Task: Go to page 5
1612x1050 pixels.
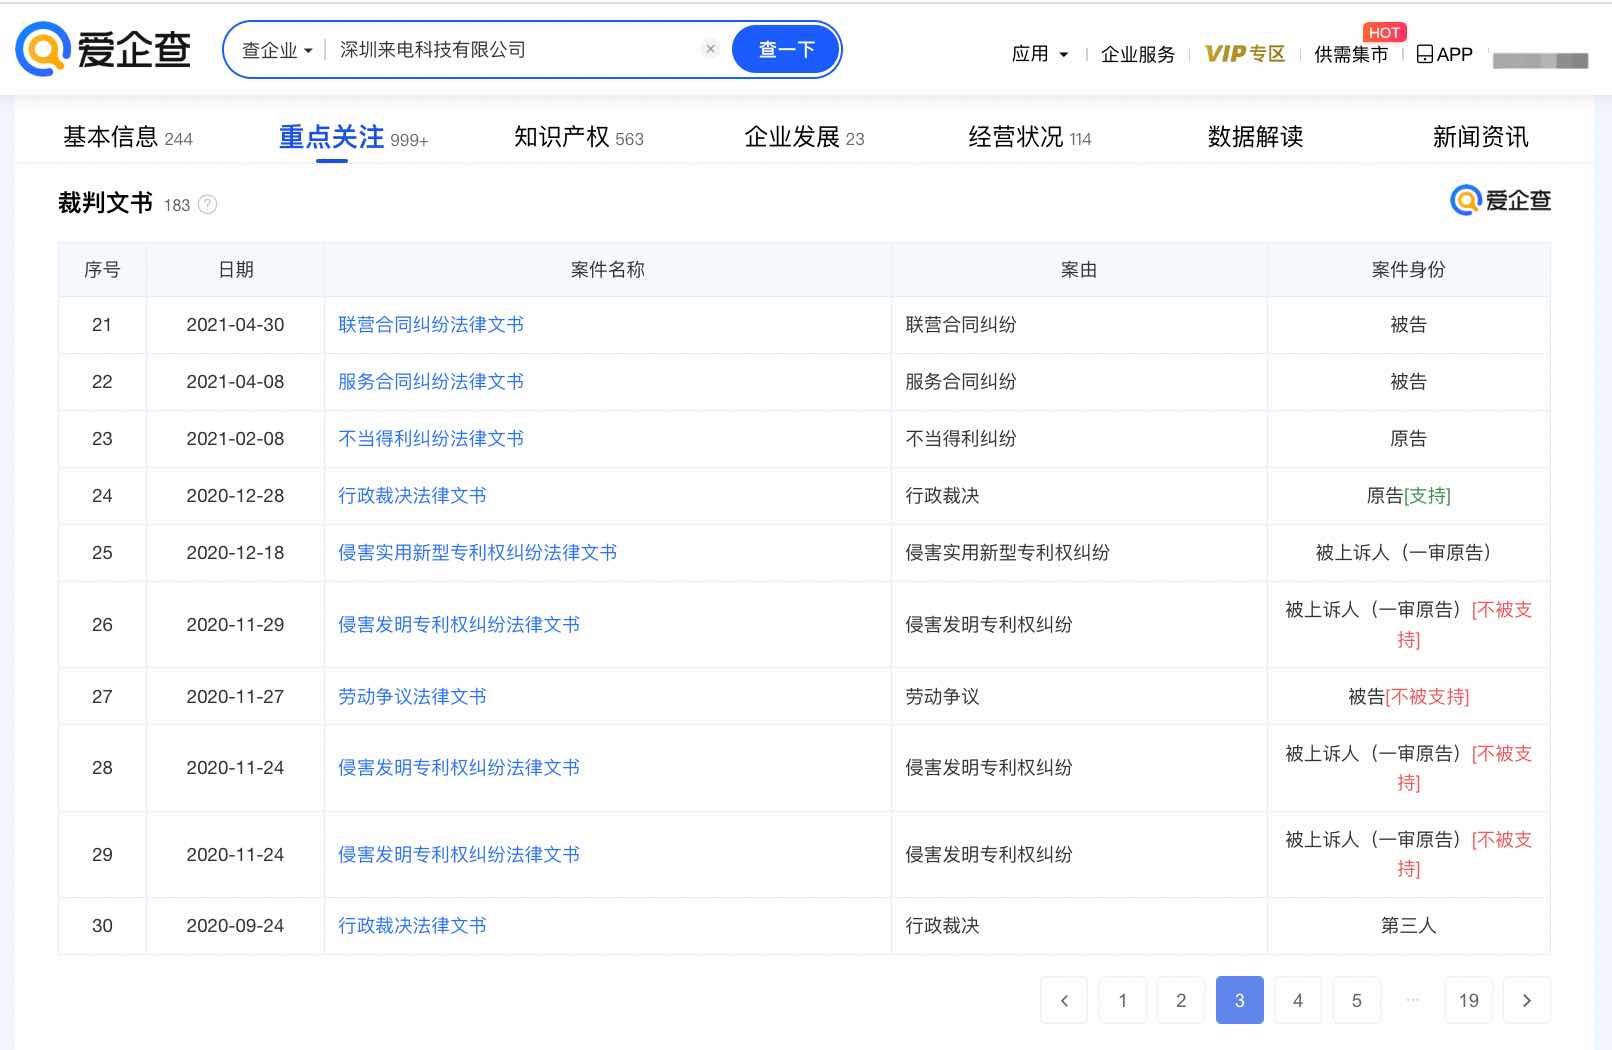Action: click(x=1357, y=1000)
